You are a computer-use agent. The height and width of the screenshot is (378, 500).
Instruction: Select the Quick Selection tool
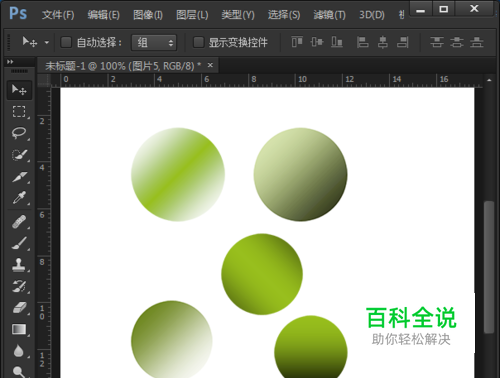[x=19, y=155]
